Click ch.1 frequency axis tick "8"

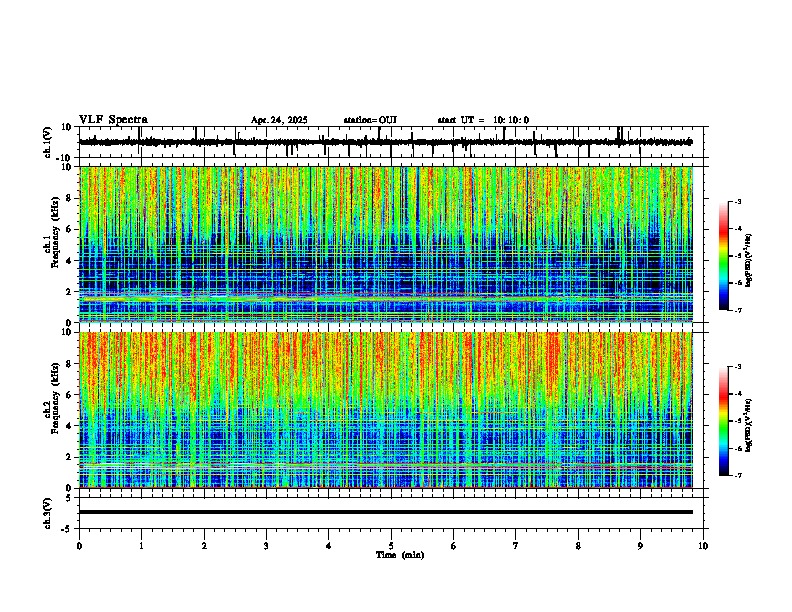pos(70,198)
